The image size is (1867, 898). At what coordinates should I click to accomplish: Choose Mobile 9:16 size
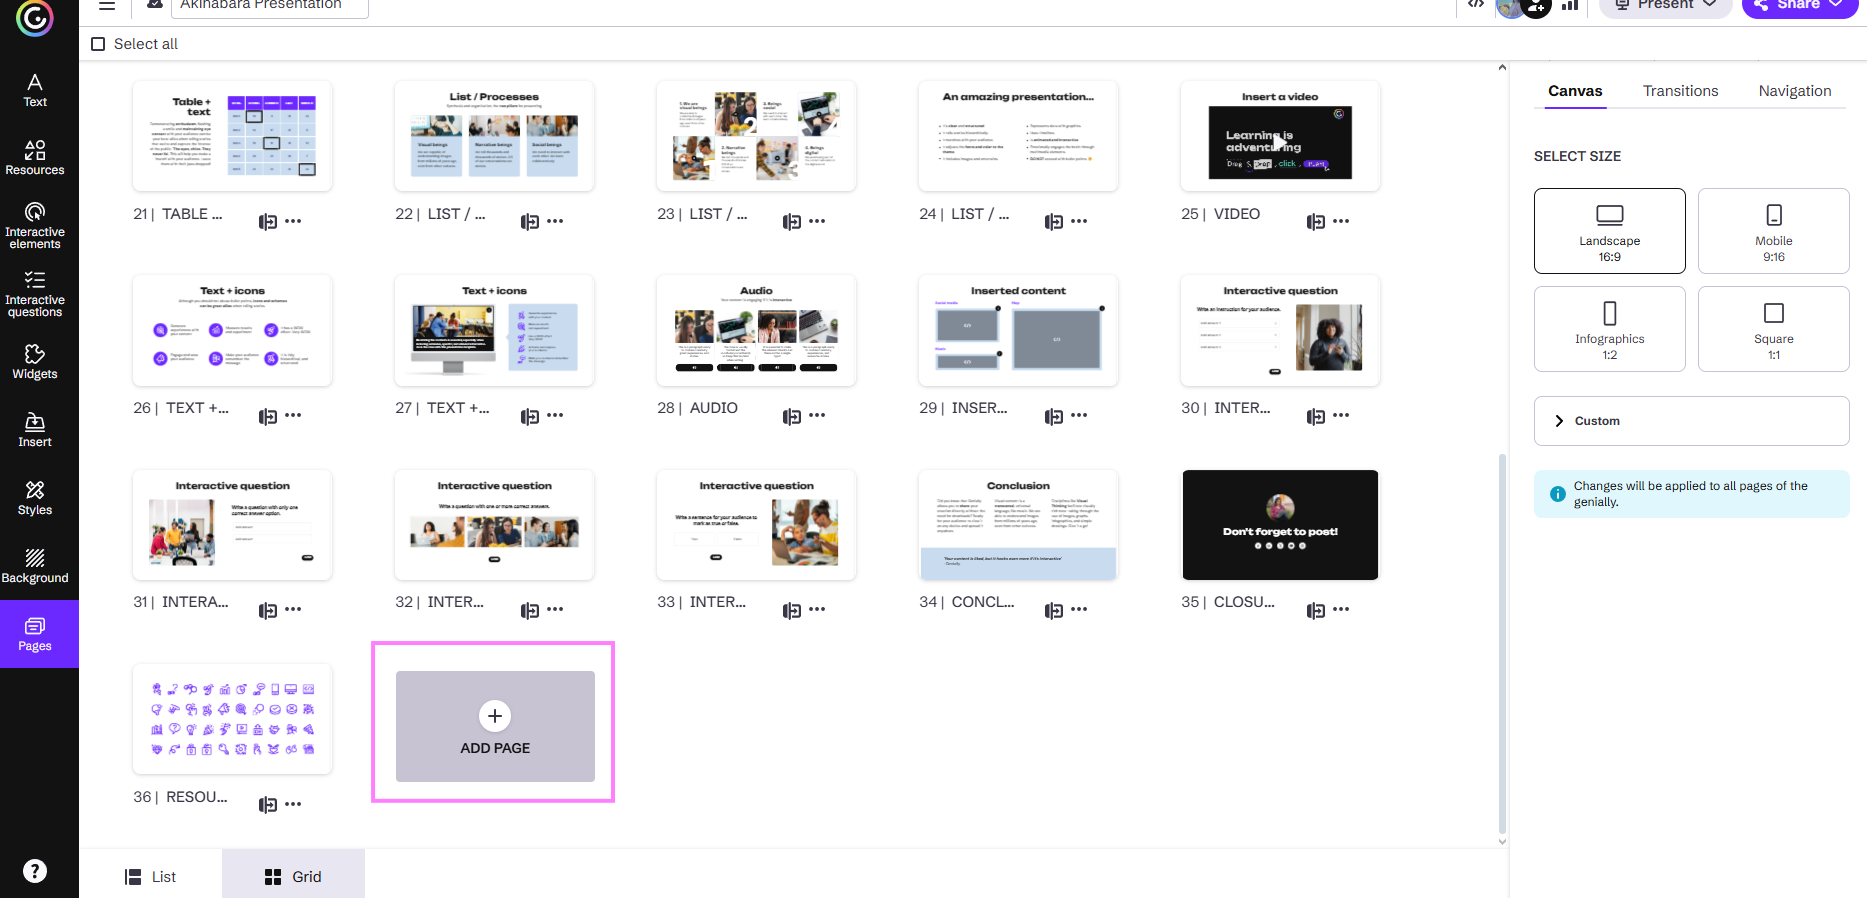[1773, 231]
